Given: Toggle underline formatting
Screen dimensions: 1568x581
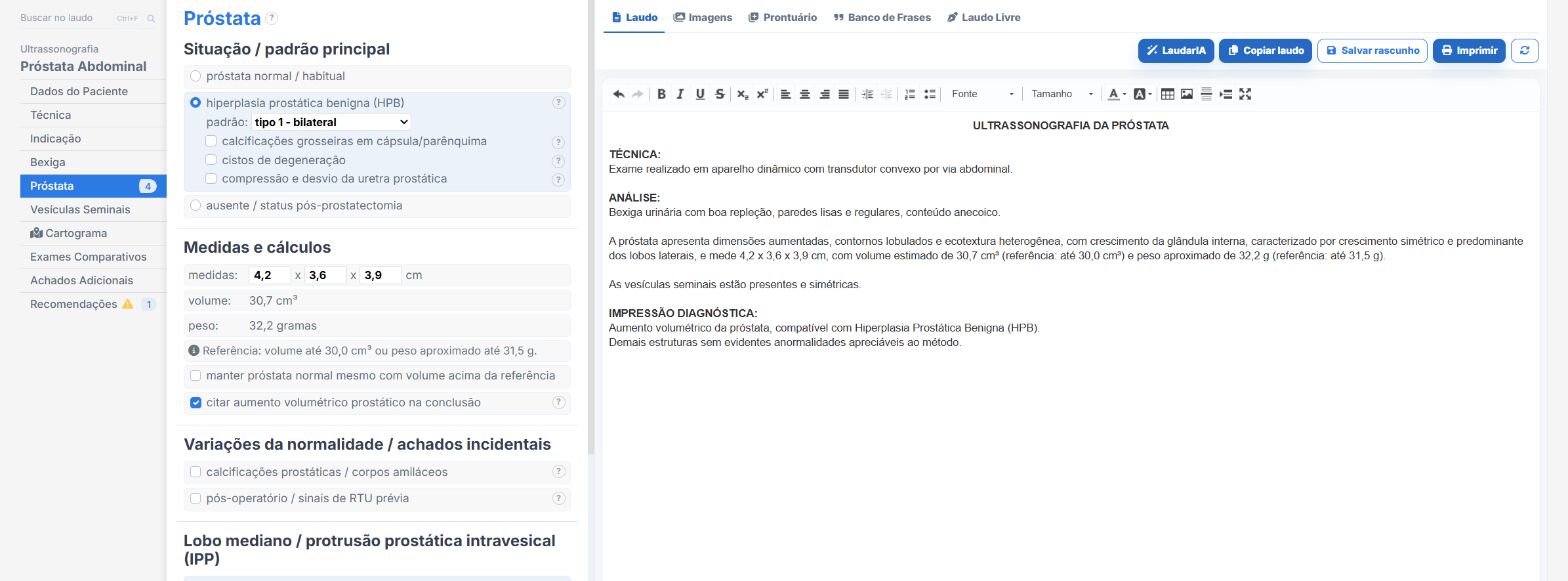Looking at the screenshot, I should click(700, 94).
